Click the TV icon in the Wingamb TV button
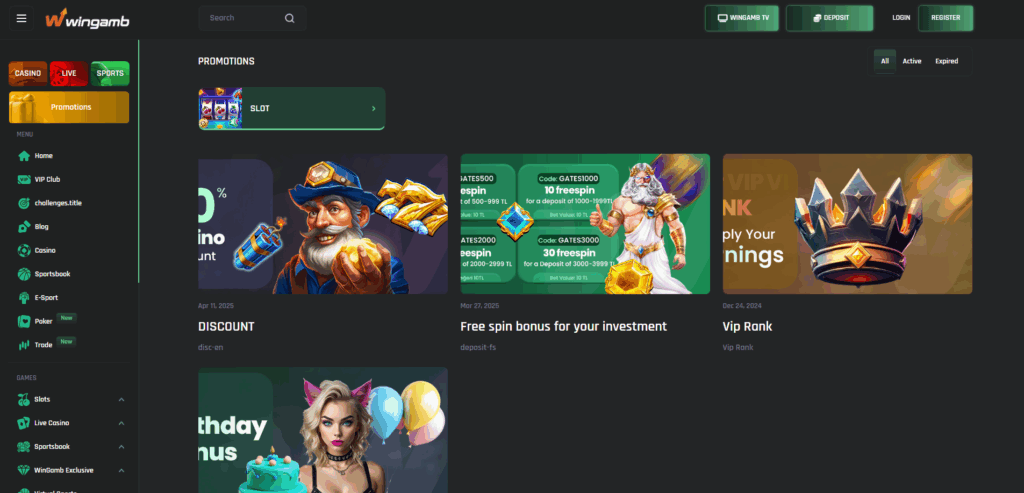This screenshot has width=1024, height=493. 722,18
